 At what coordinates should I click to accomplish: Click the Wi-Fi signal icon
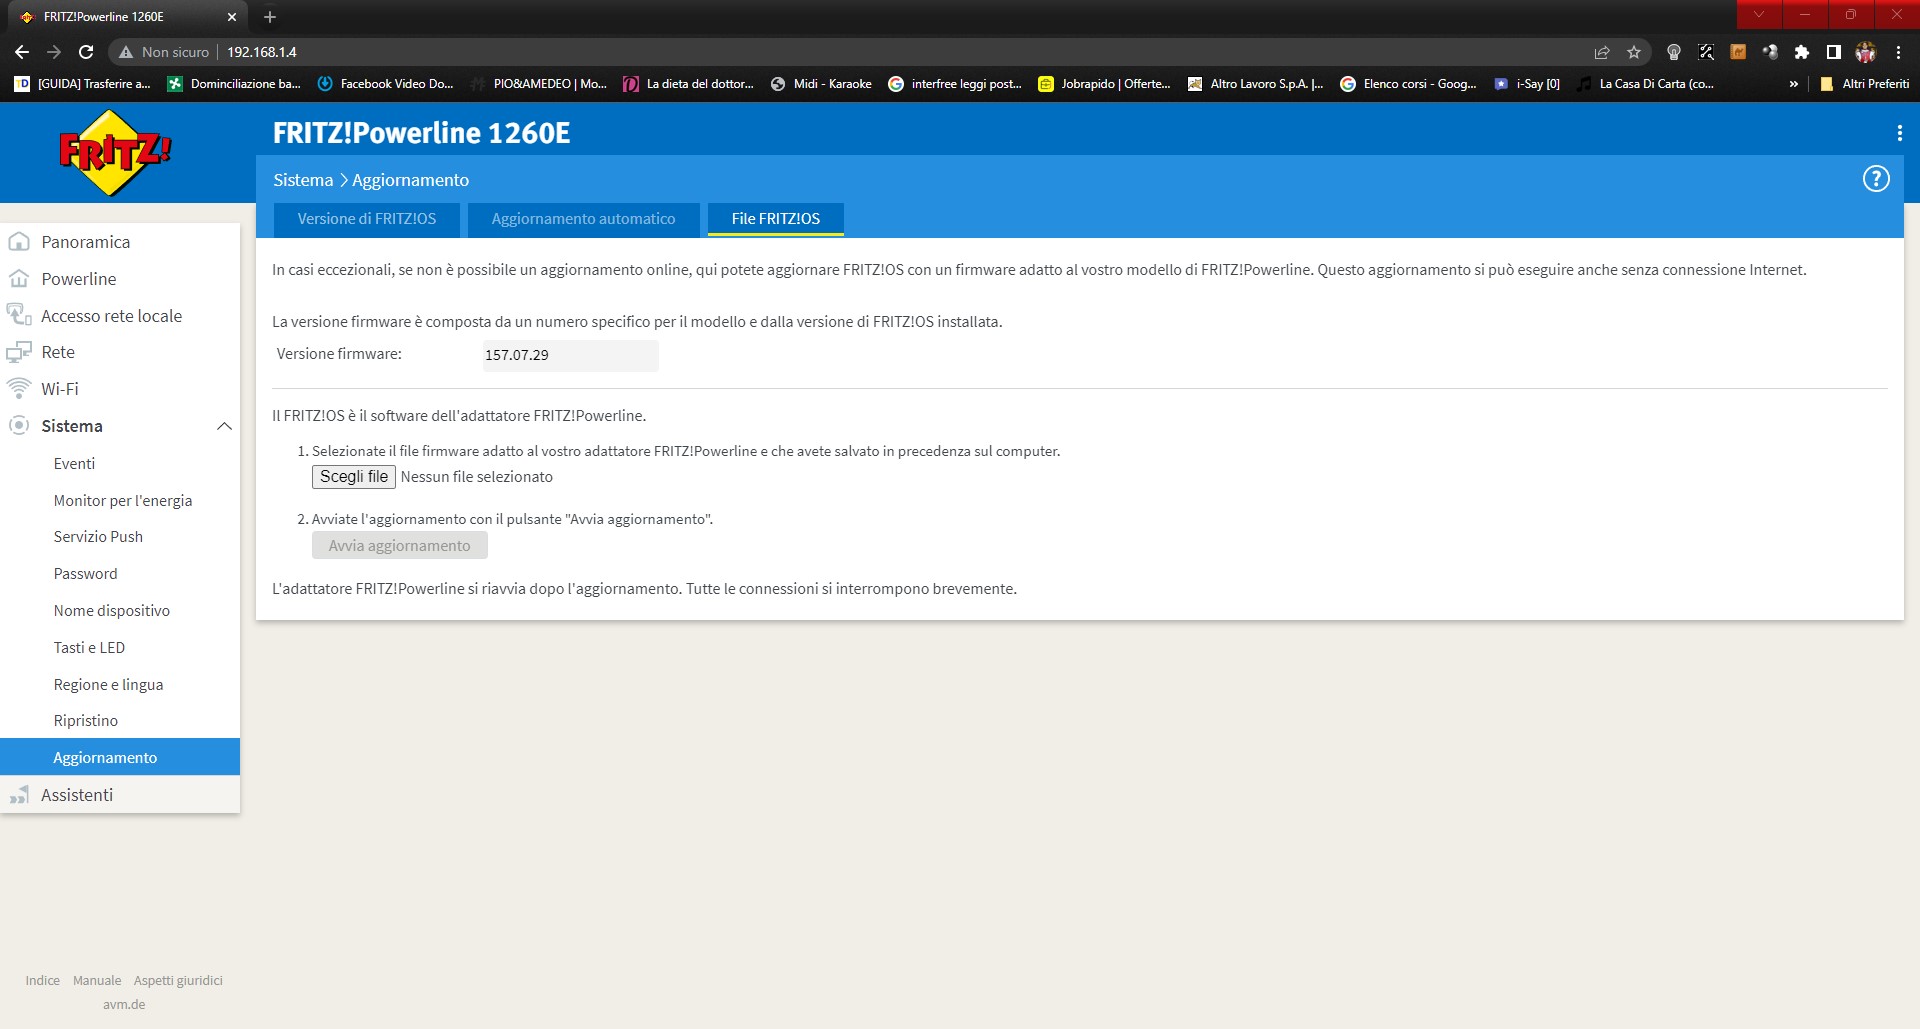click(19, 388)
